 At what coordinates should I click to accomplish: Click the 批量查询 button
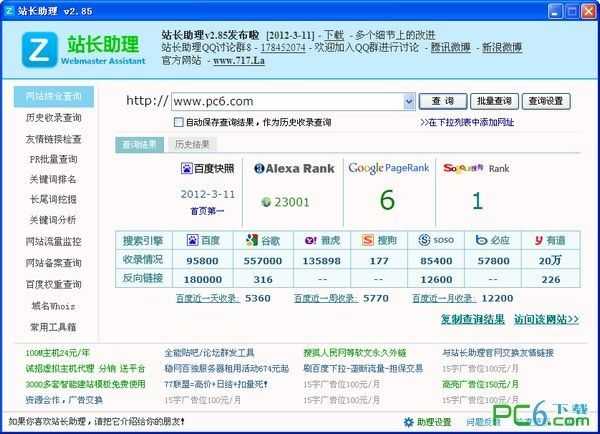tap(494, 101)
